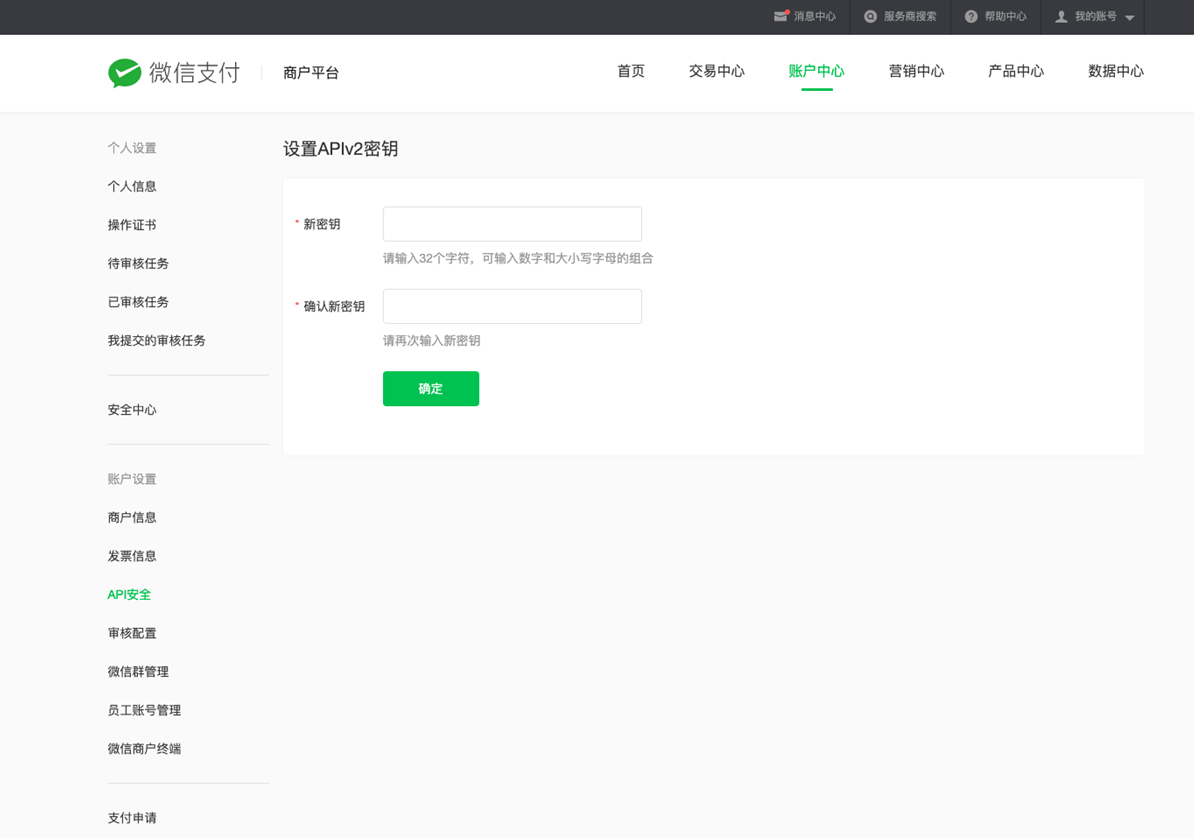Select 已审核任务 in the sidebar

pos(138,302)
